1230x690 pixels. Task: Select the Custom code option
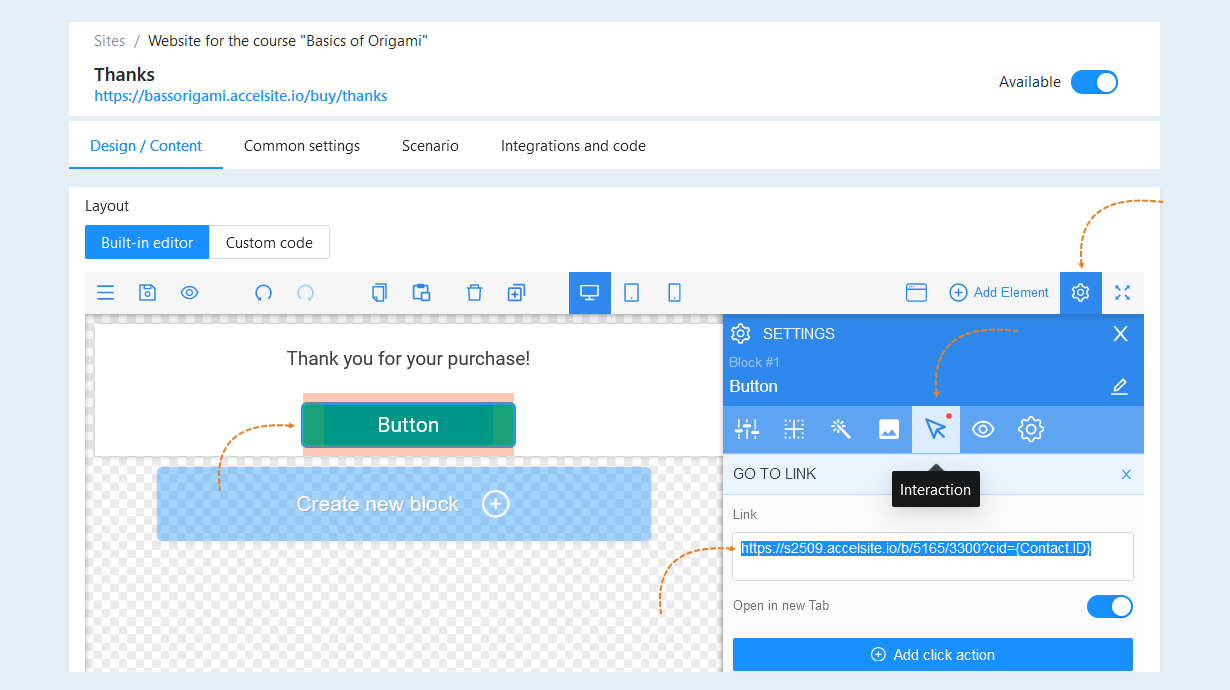coord(269,242)
